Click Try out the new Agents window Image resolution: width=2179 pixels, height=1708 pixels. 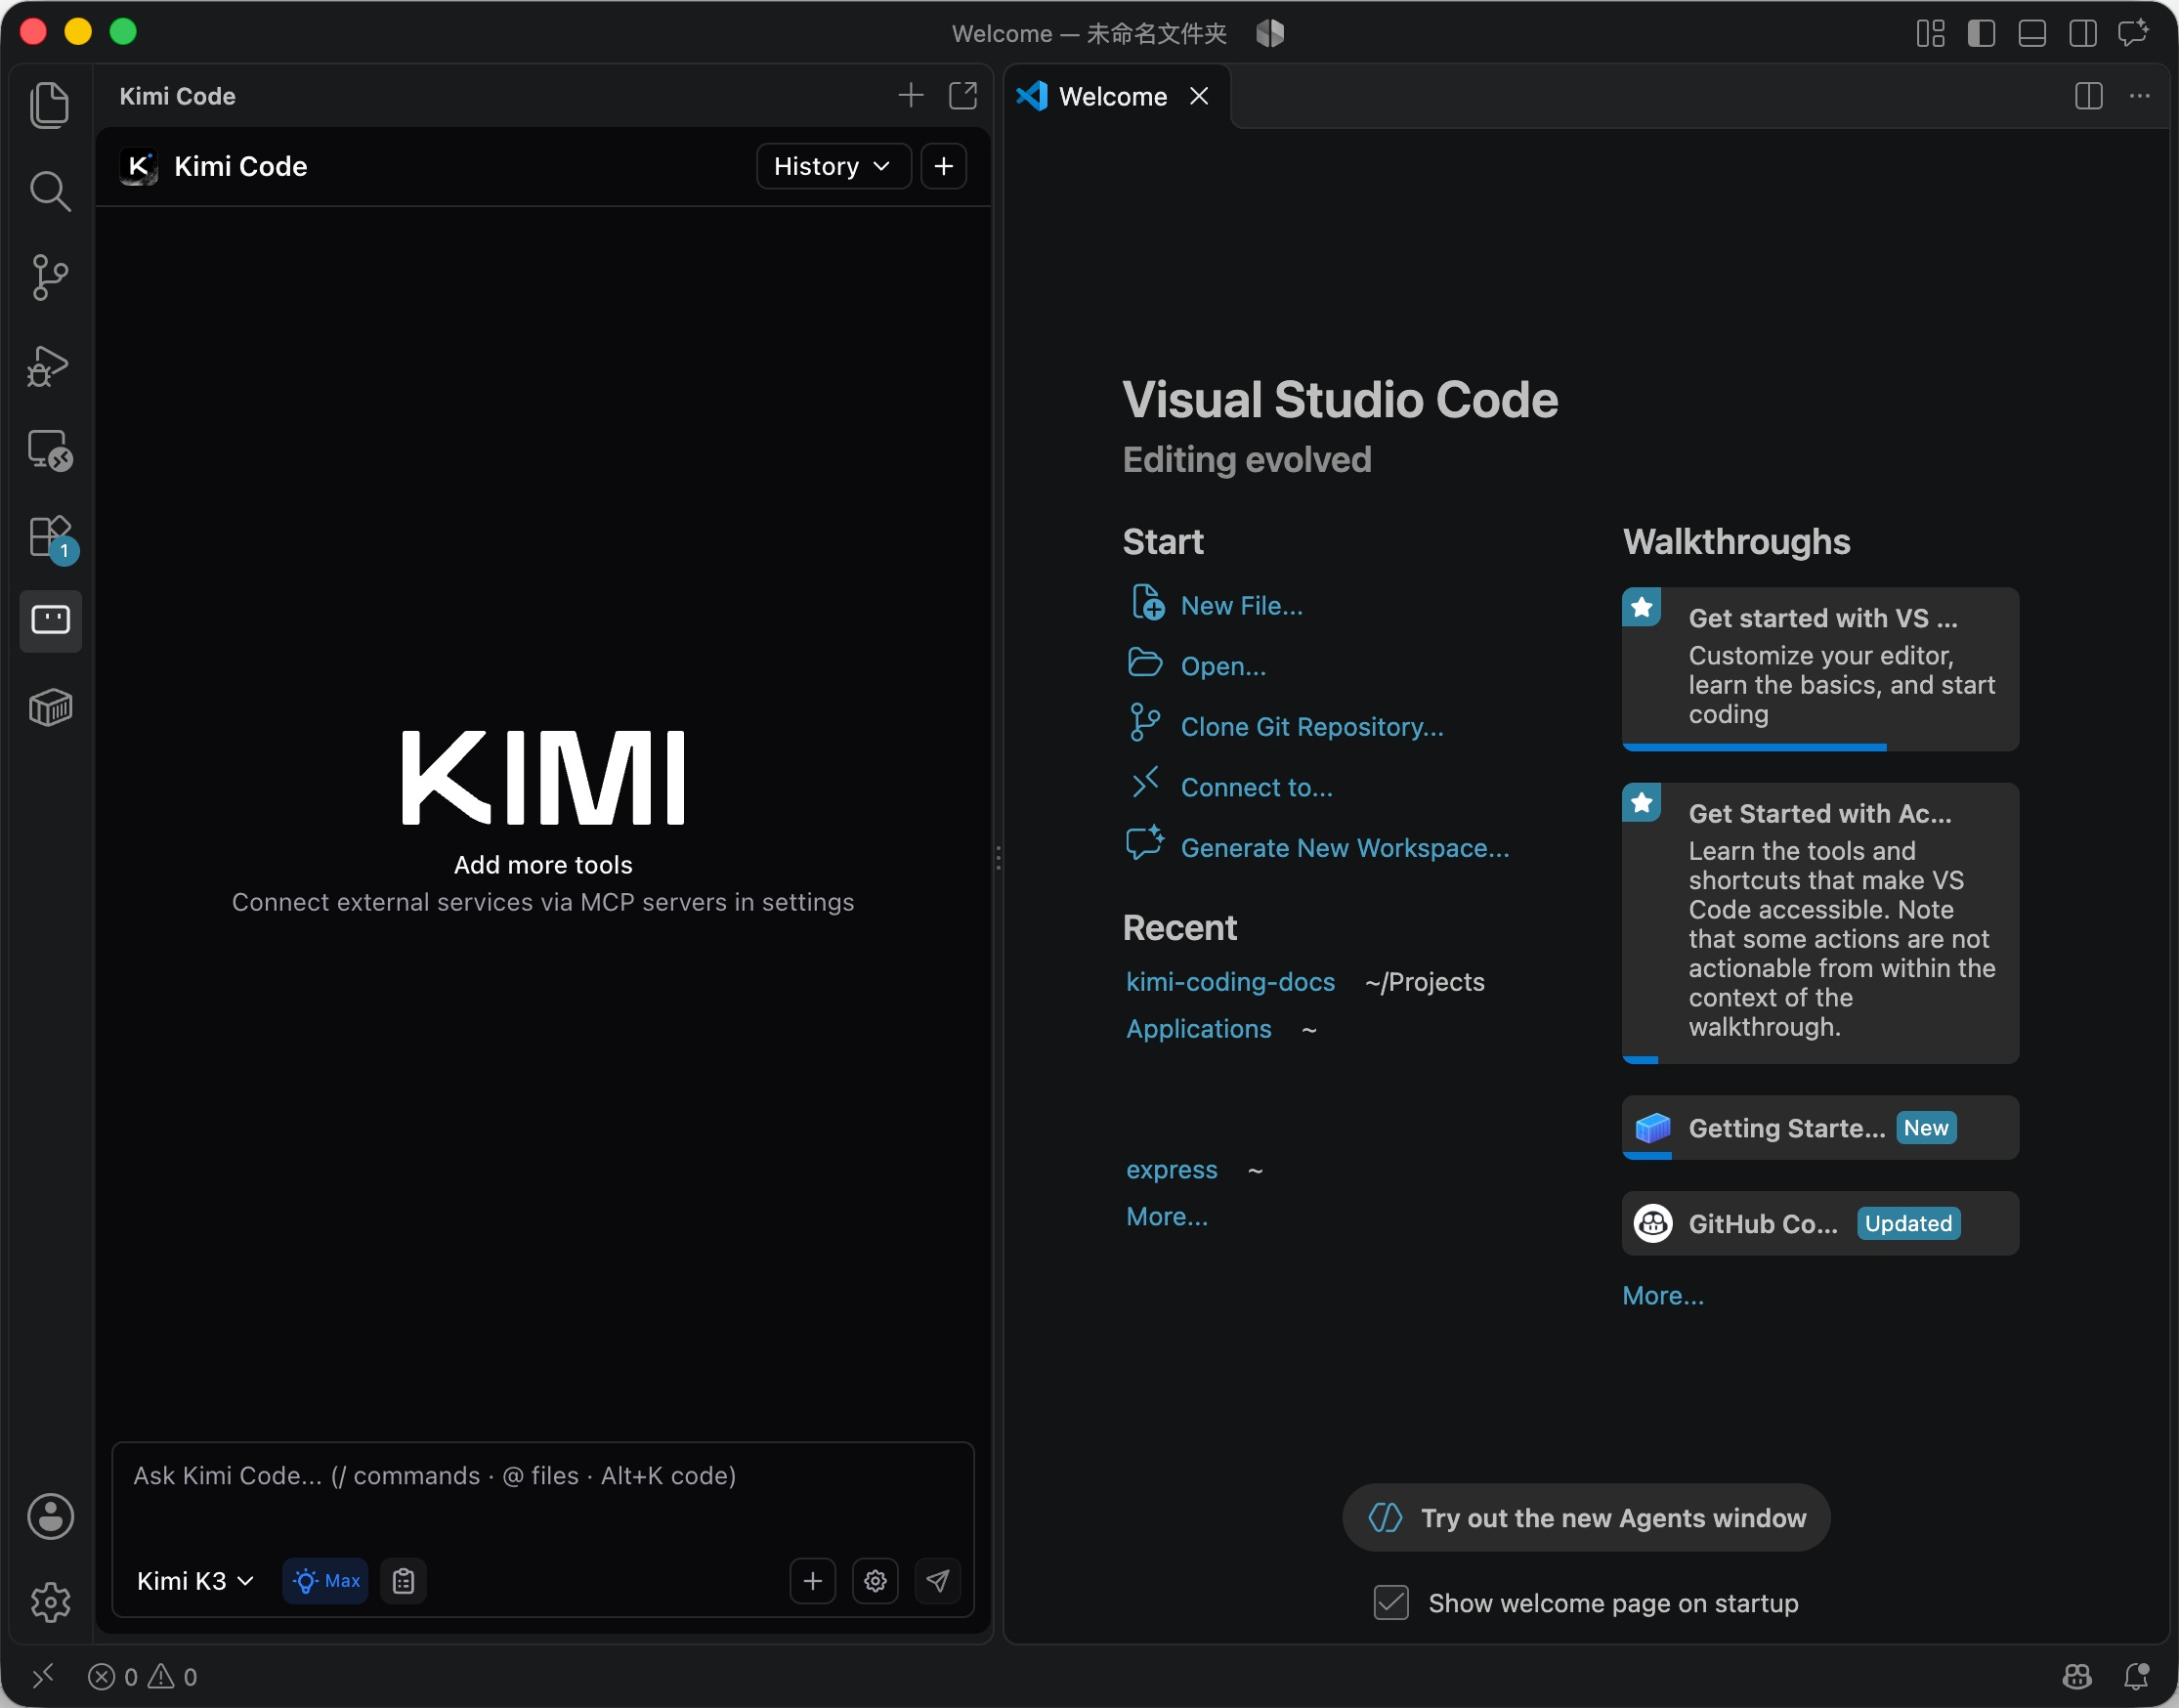pyautogui.click(x=1586, y=1518)
